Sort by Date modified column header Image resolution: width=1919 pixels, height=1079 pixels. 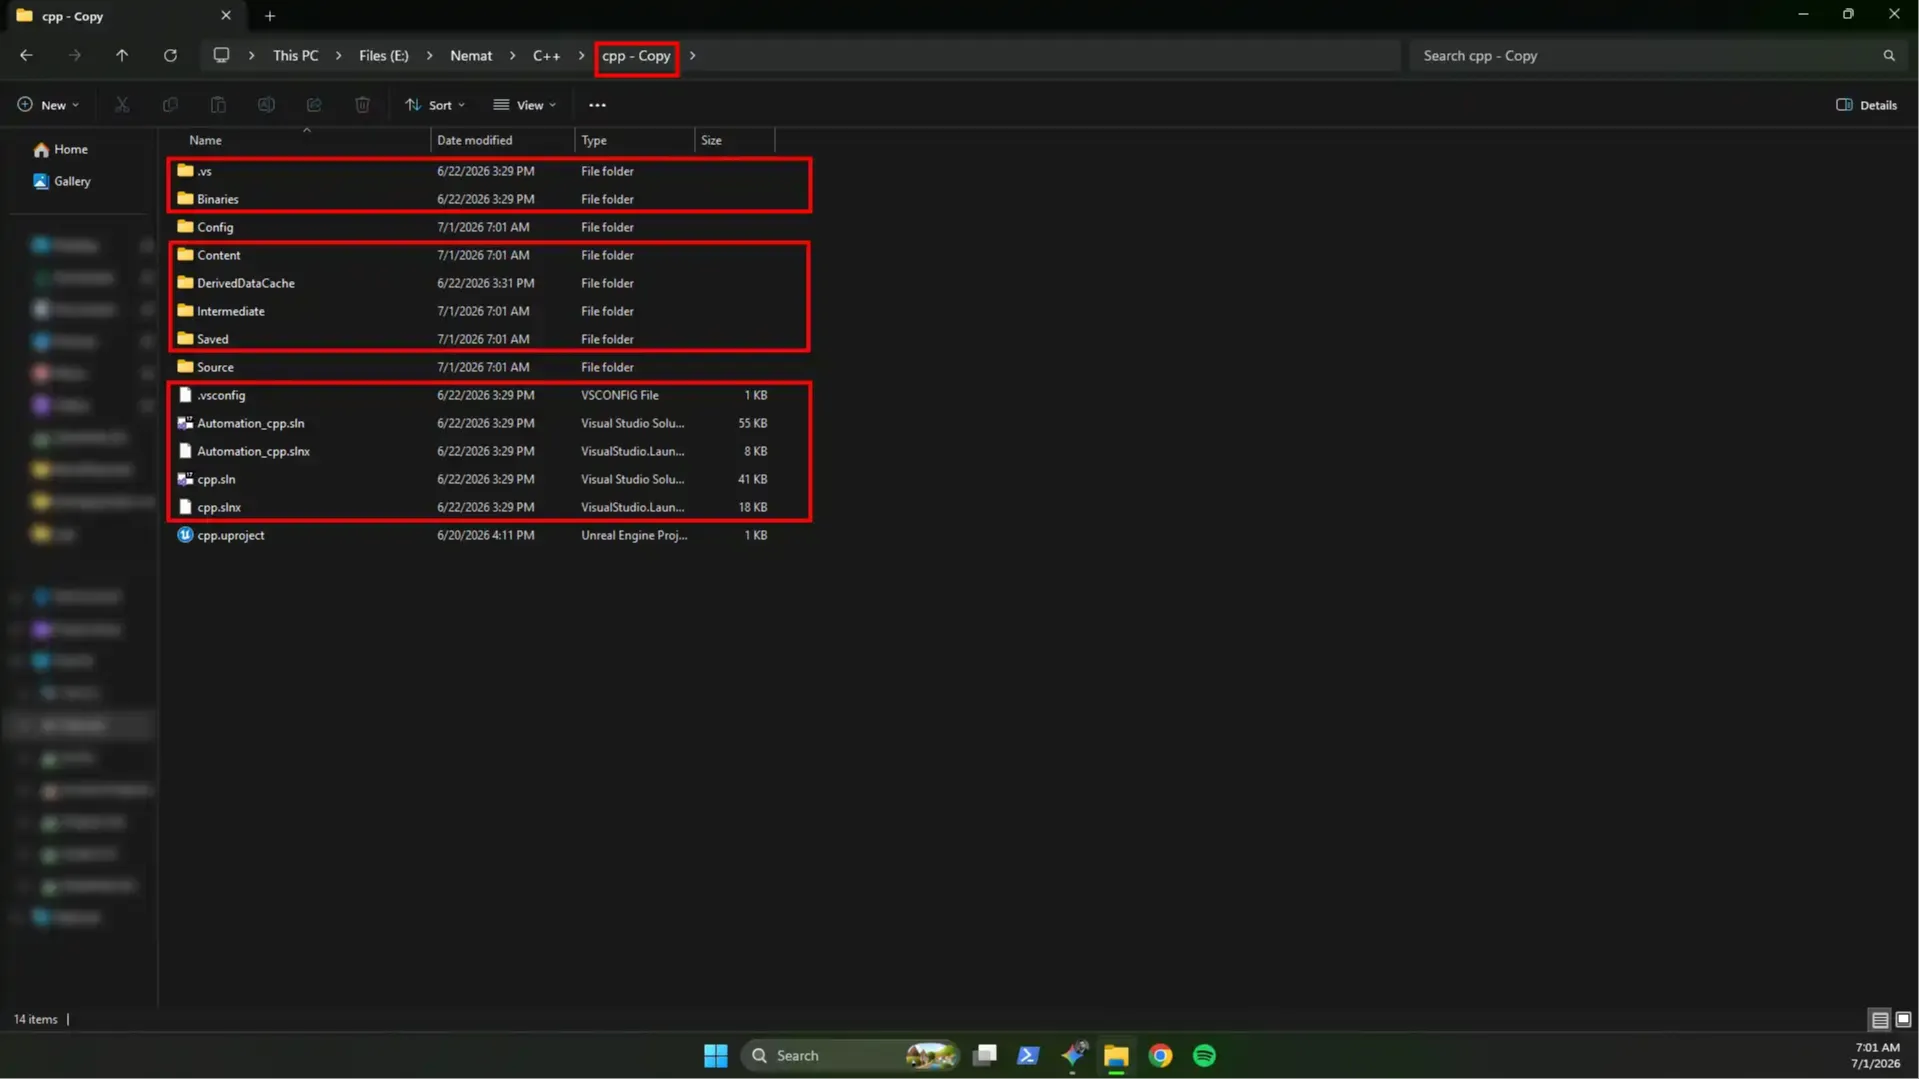[503, 140]
